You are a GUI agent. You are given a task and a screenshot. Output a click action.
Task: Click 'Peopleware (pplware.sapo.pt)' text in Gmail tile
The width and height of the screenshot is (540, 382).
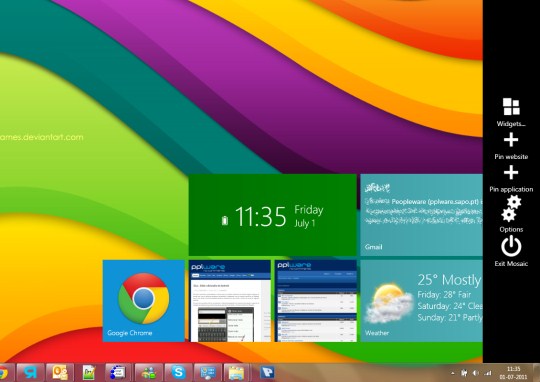[x=435, y=202]
